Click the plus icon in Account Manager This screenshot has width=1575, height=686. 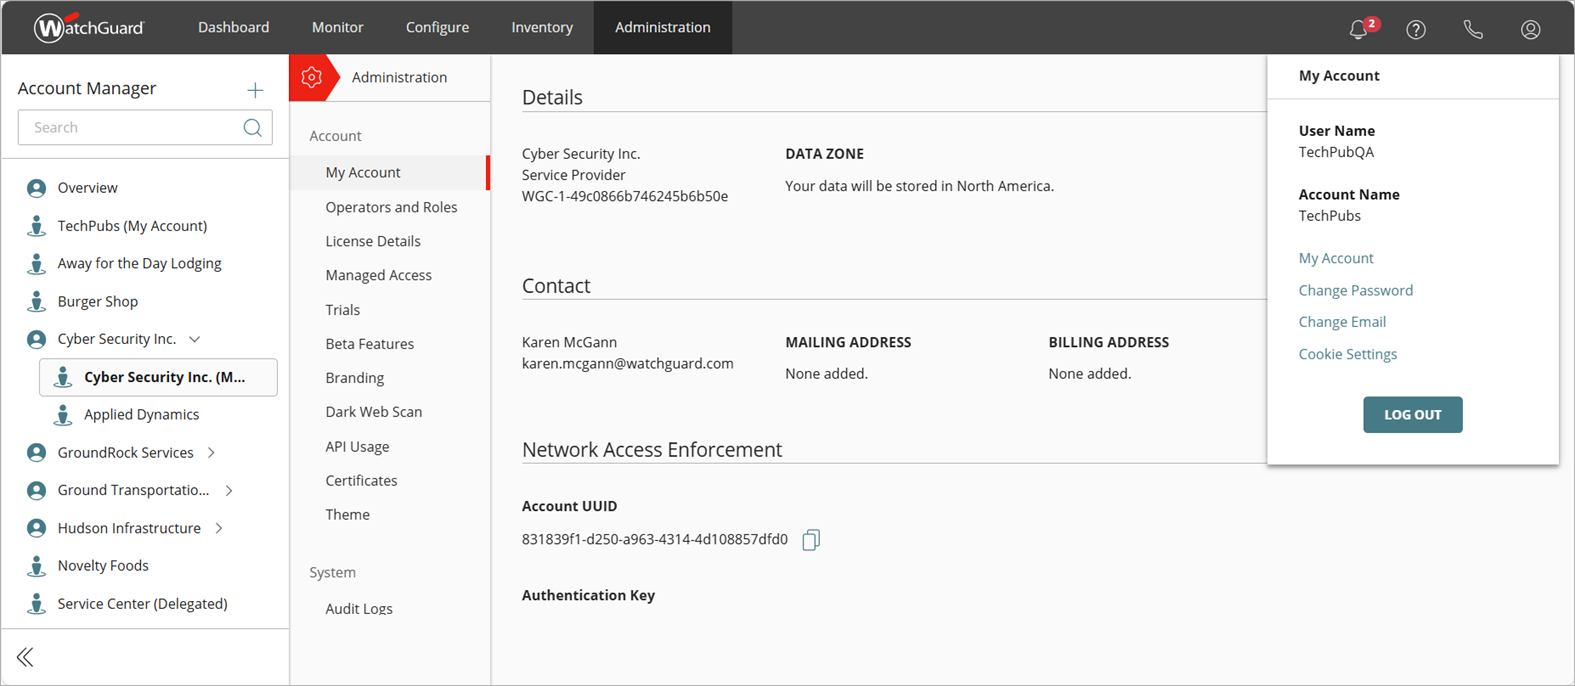coord(255,90)
